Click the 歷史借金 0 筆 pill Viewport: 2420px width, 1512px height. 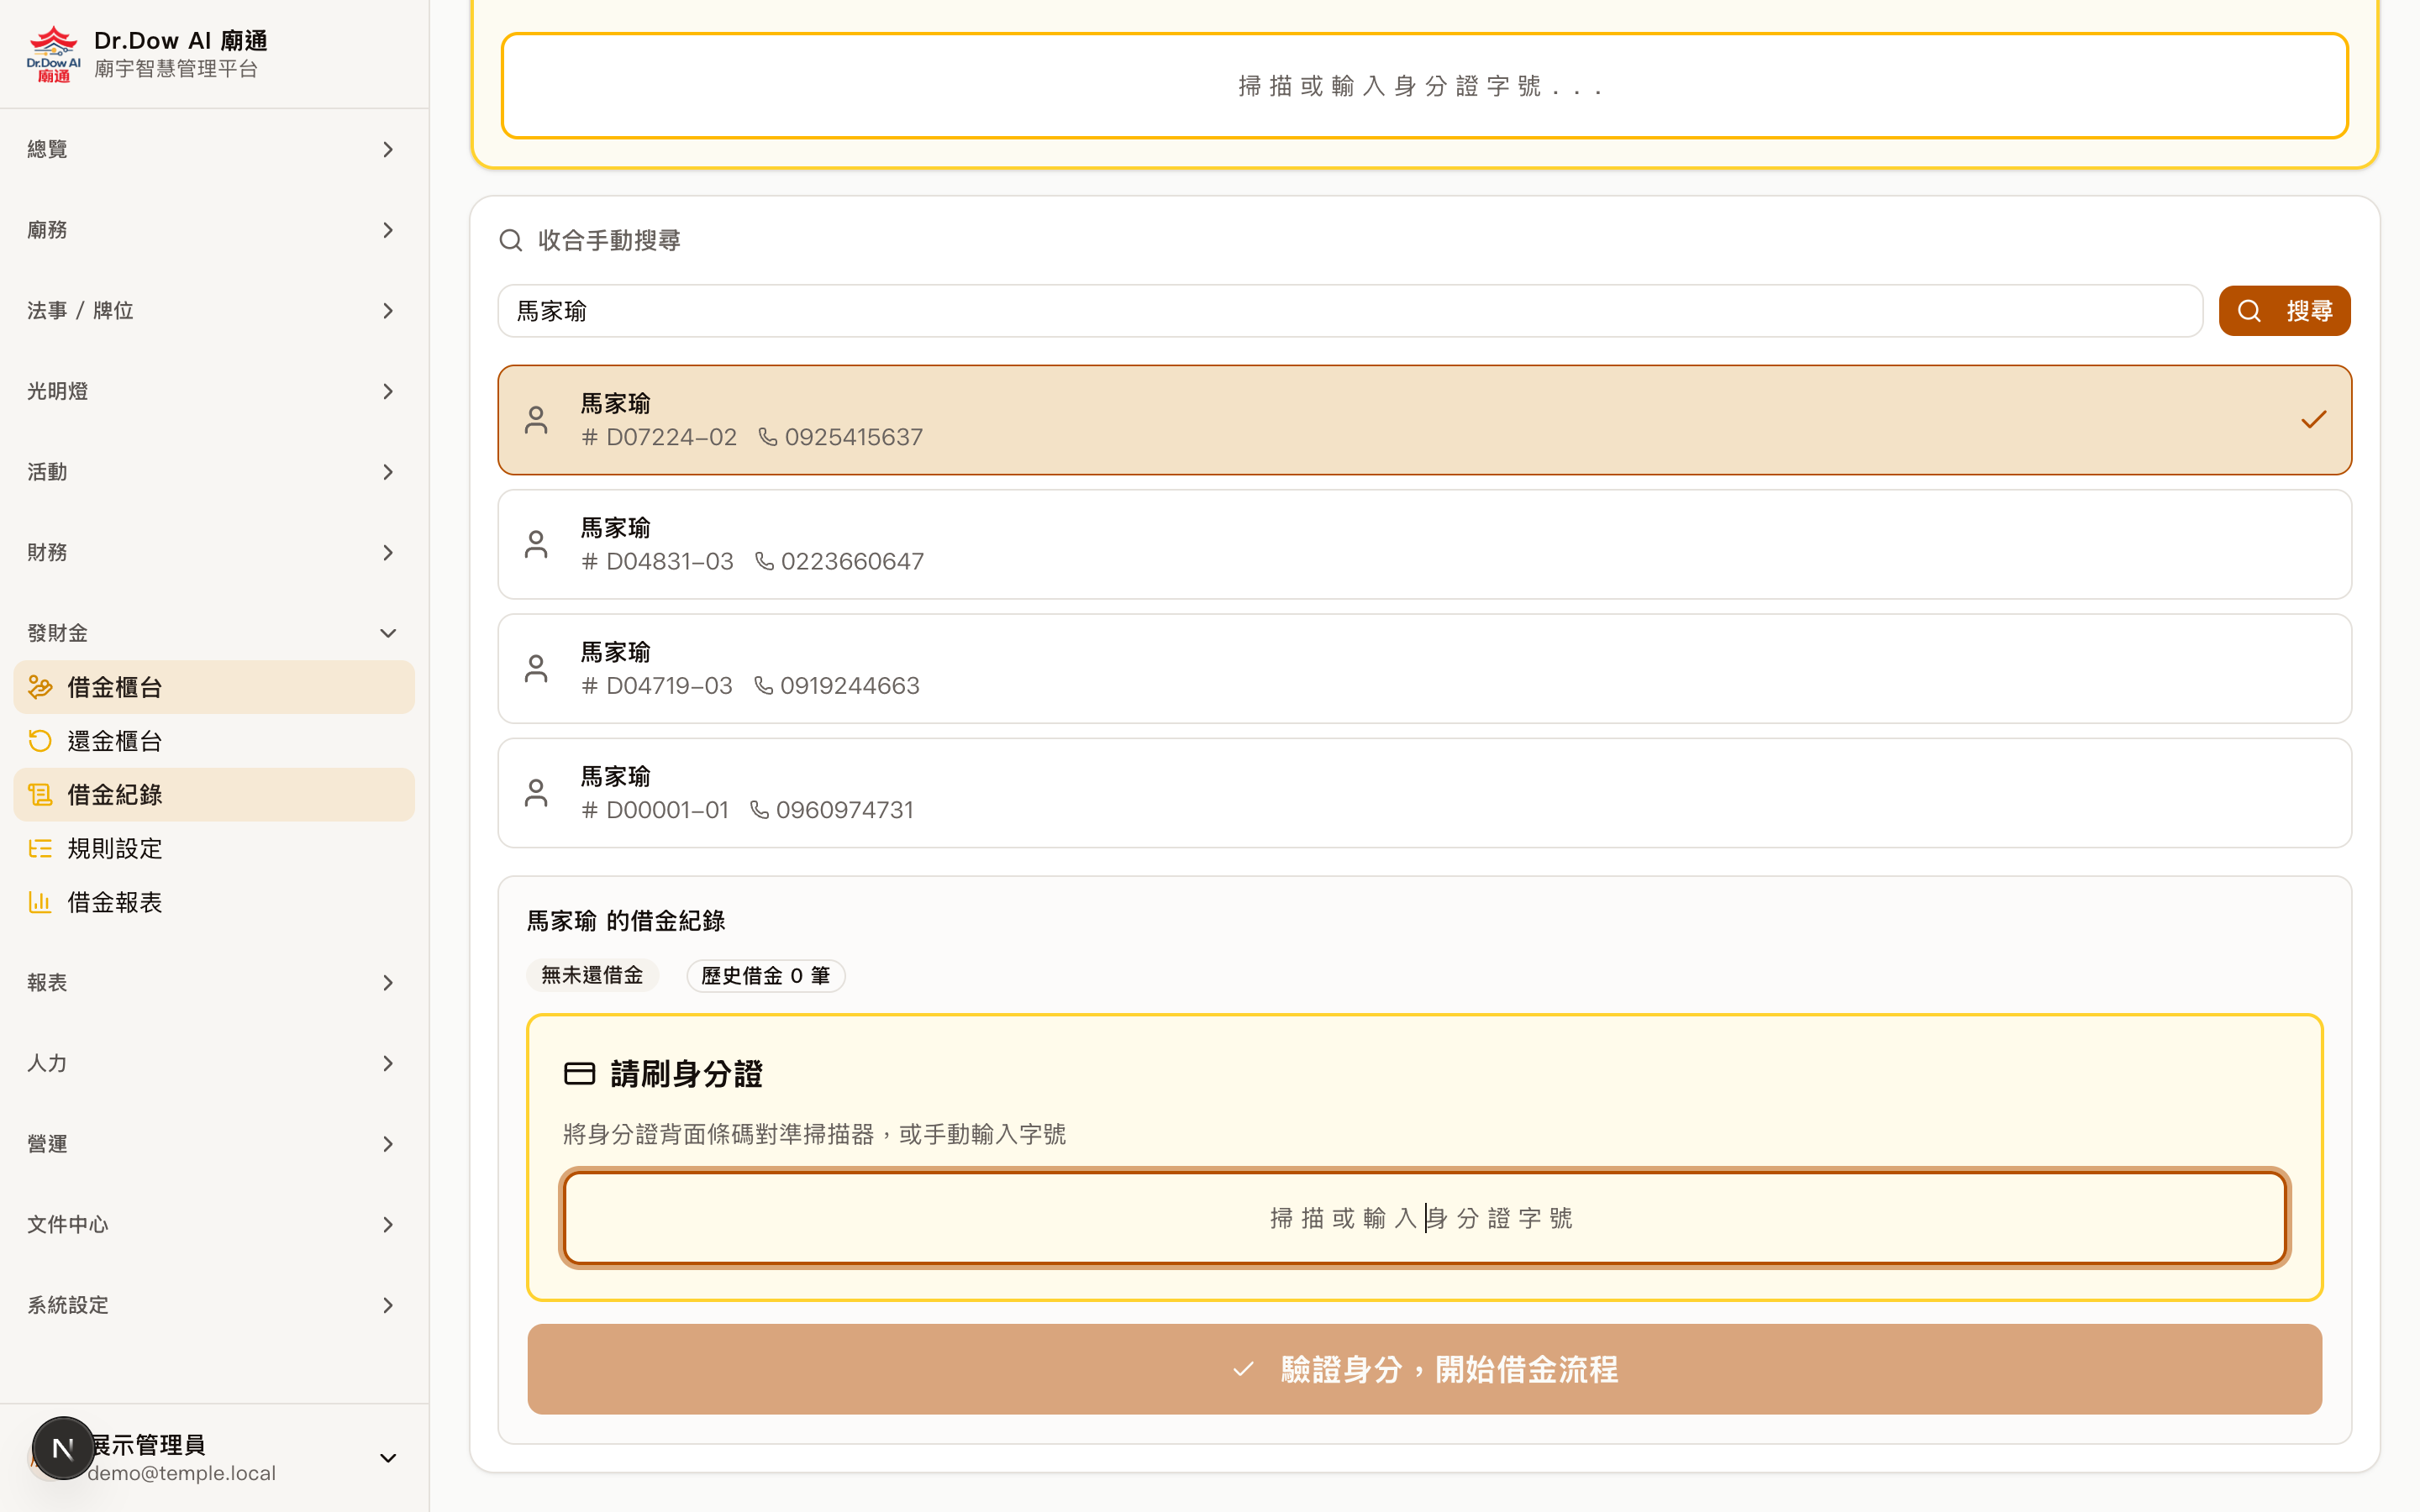766,975
